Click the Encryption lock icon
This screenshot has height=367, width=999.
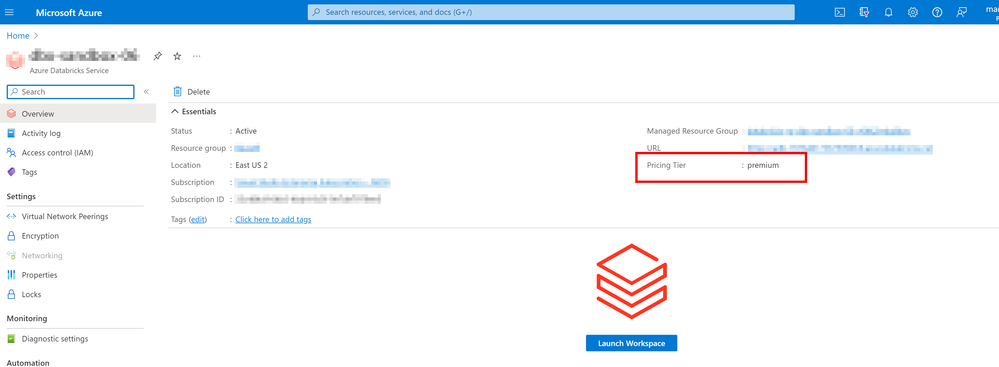11,236
